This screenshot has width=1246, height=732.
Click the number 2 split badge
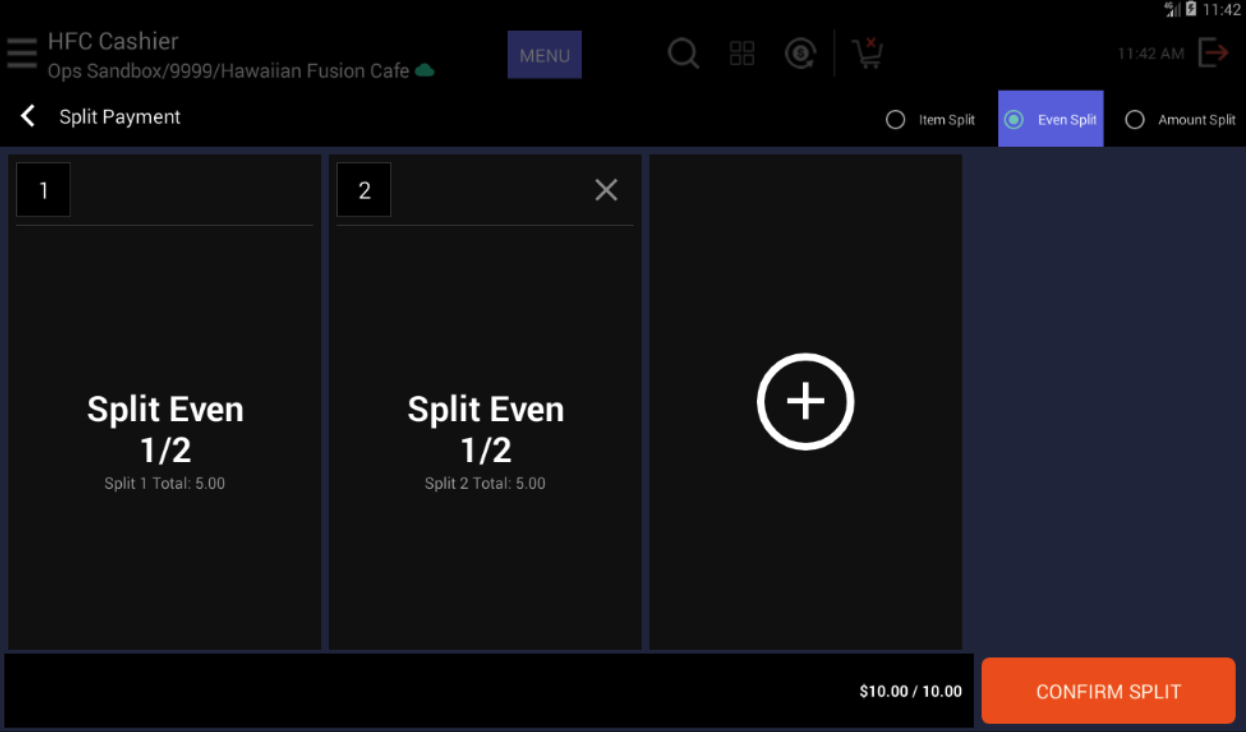tap(364, 190)
